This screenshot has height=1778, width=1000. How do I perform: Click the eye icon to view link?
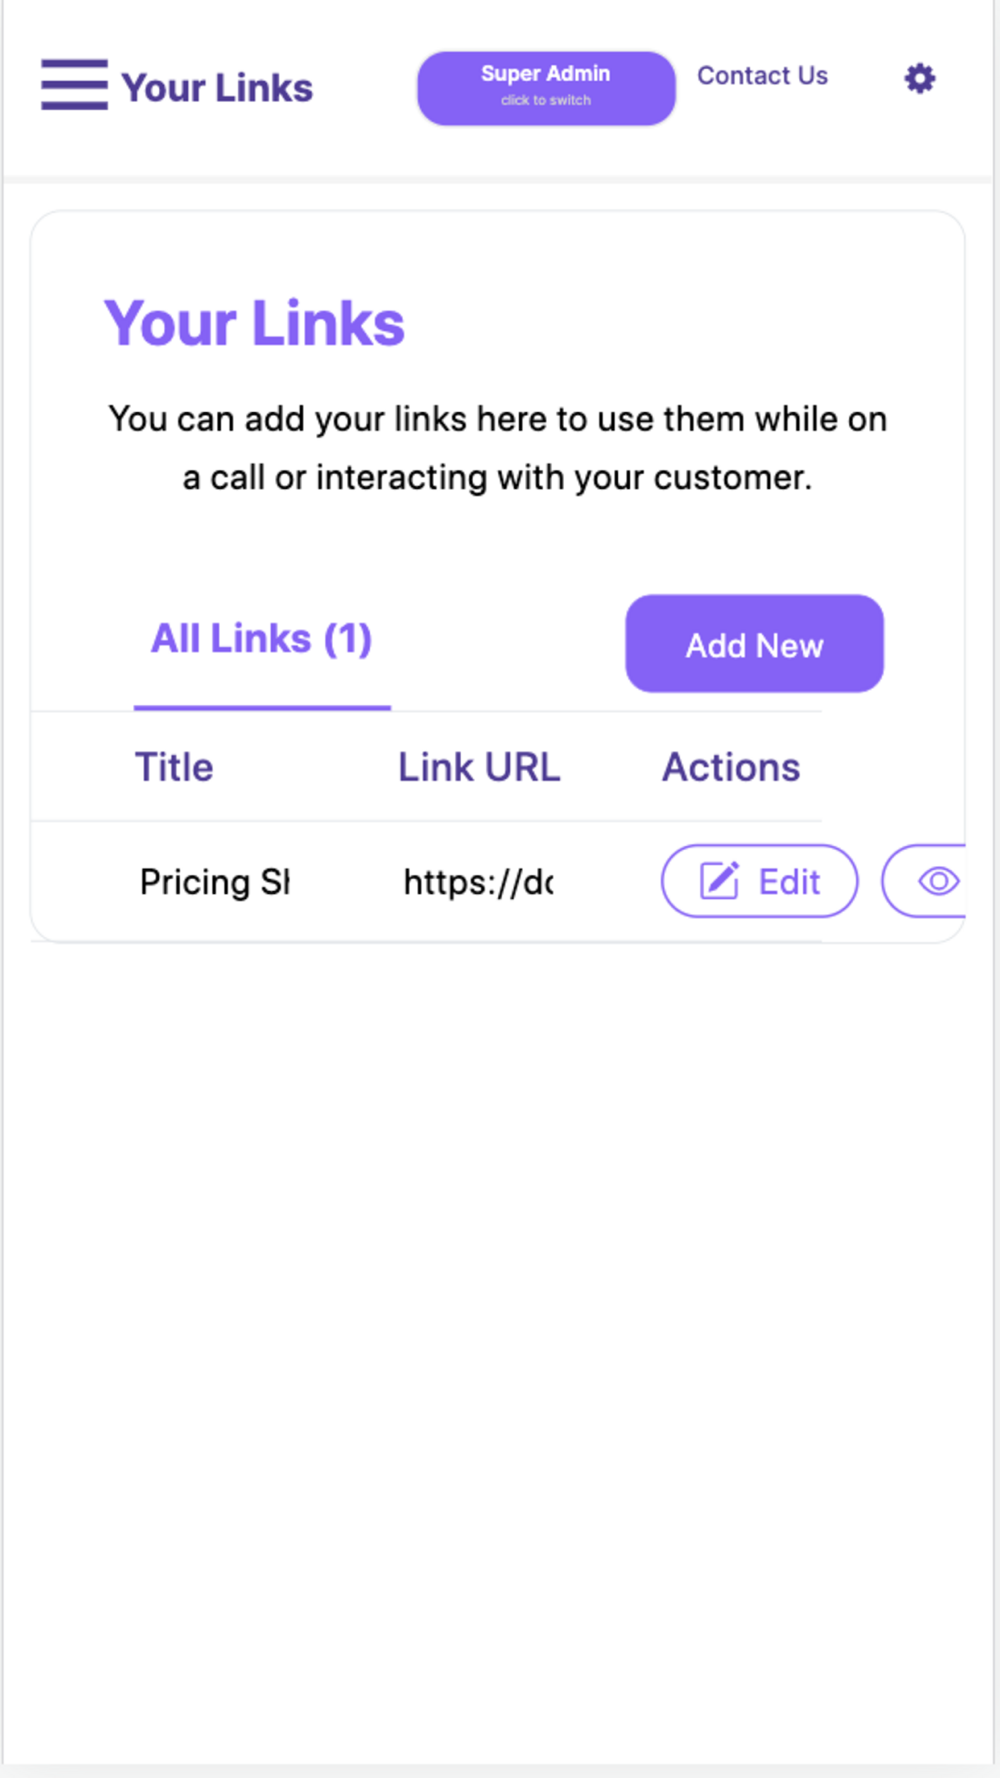tap(938, 881)
